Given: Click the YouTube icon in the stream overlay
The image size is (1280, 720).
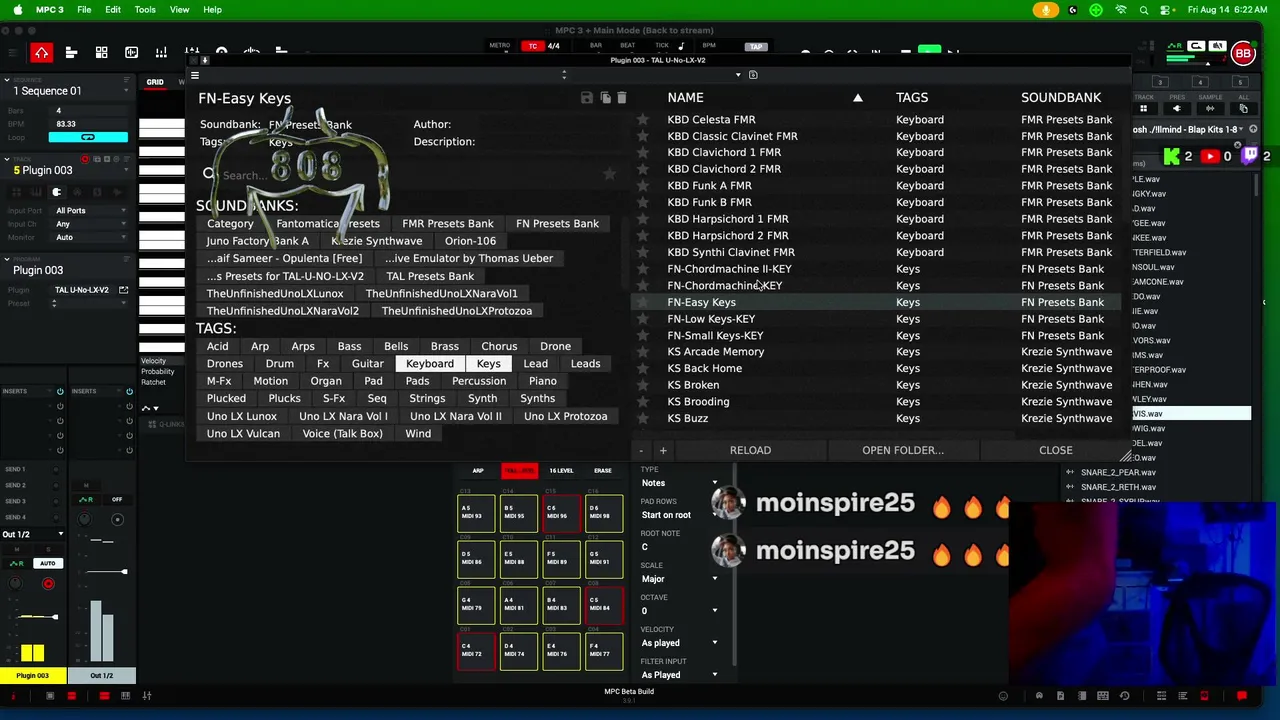Looking at the screenshot, I should point(1209,157).
